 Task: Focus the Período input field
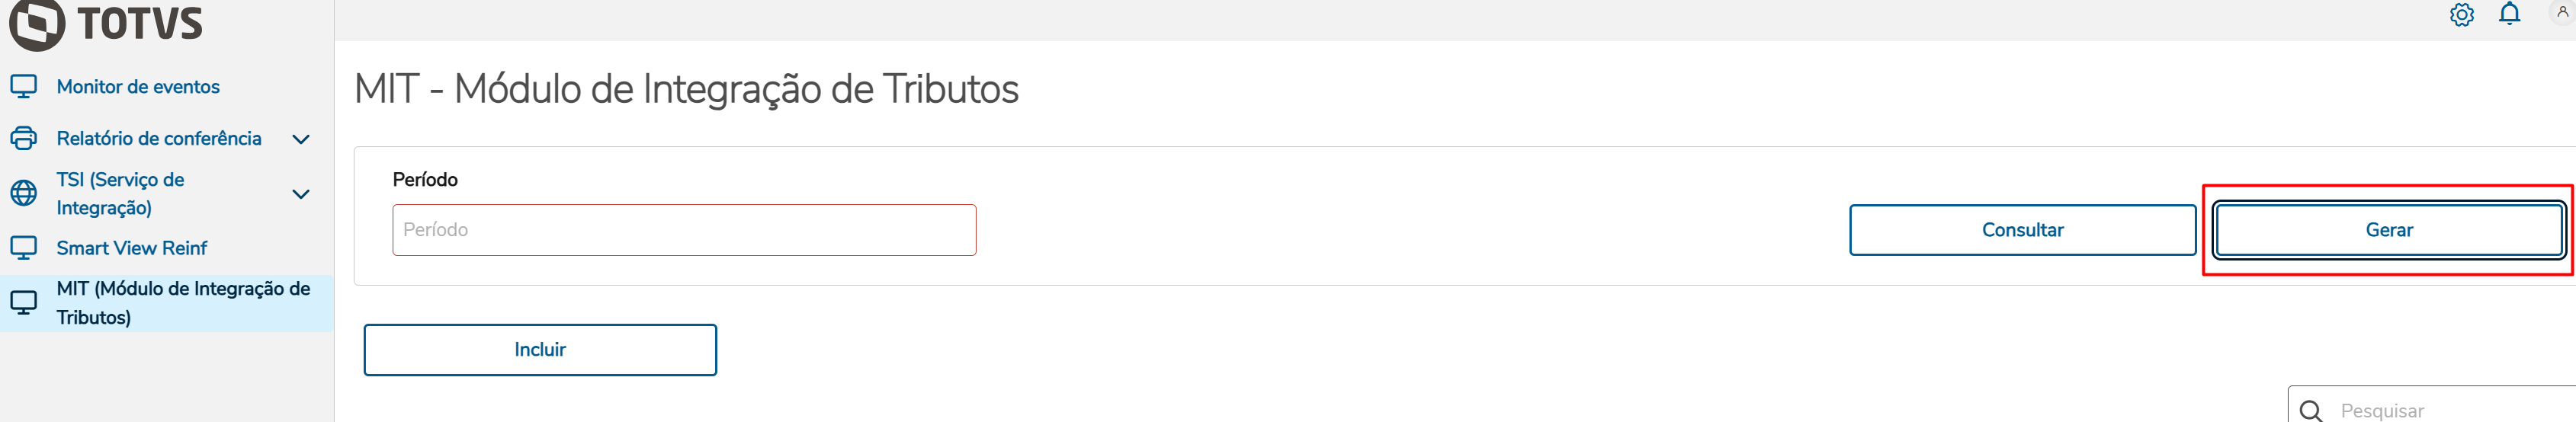click(684, 230)
